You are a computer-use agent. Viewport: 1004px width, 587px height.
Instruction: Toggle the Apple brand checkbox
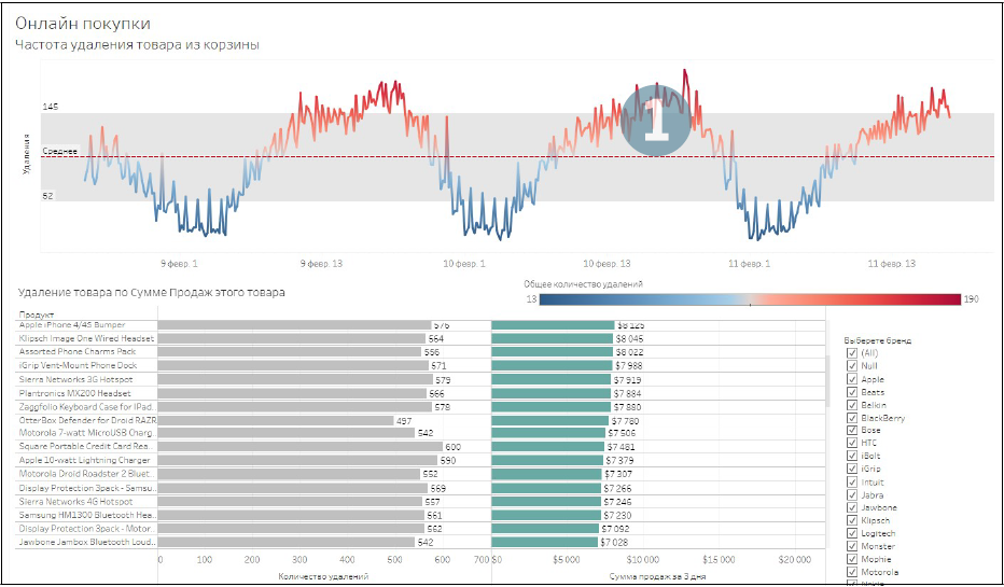coord(851,379)
